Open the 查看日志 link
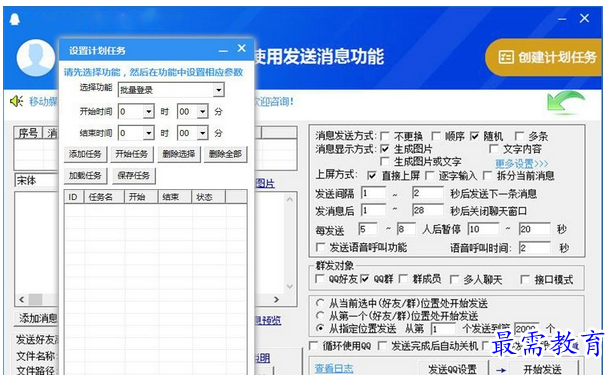 pos(334,368)
